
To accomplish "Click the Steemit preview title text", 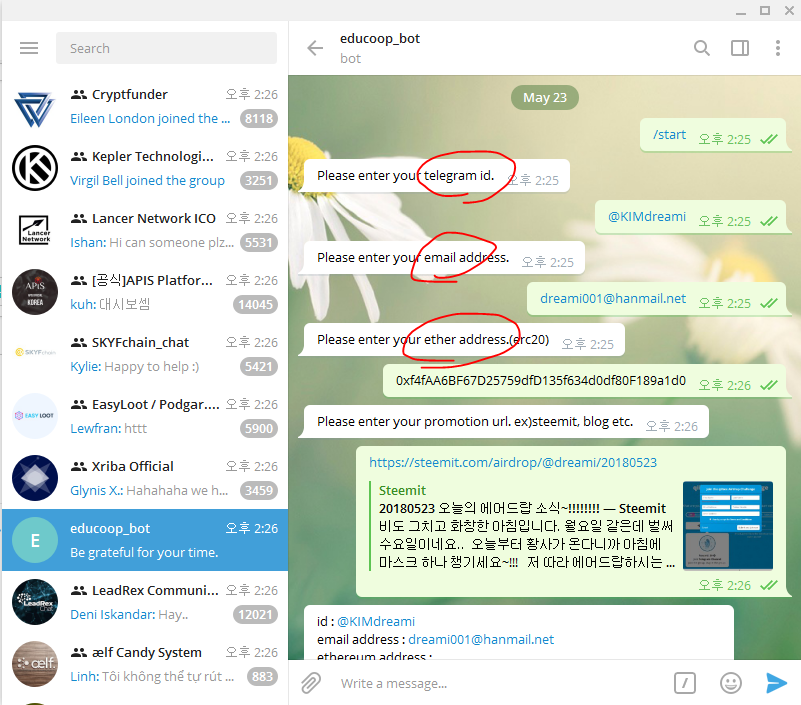I will tap(522, 508).
